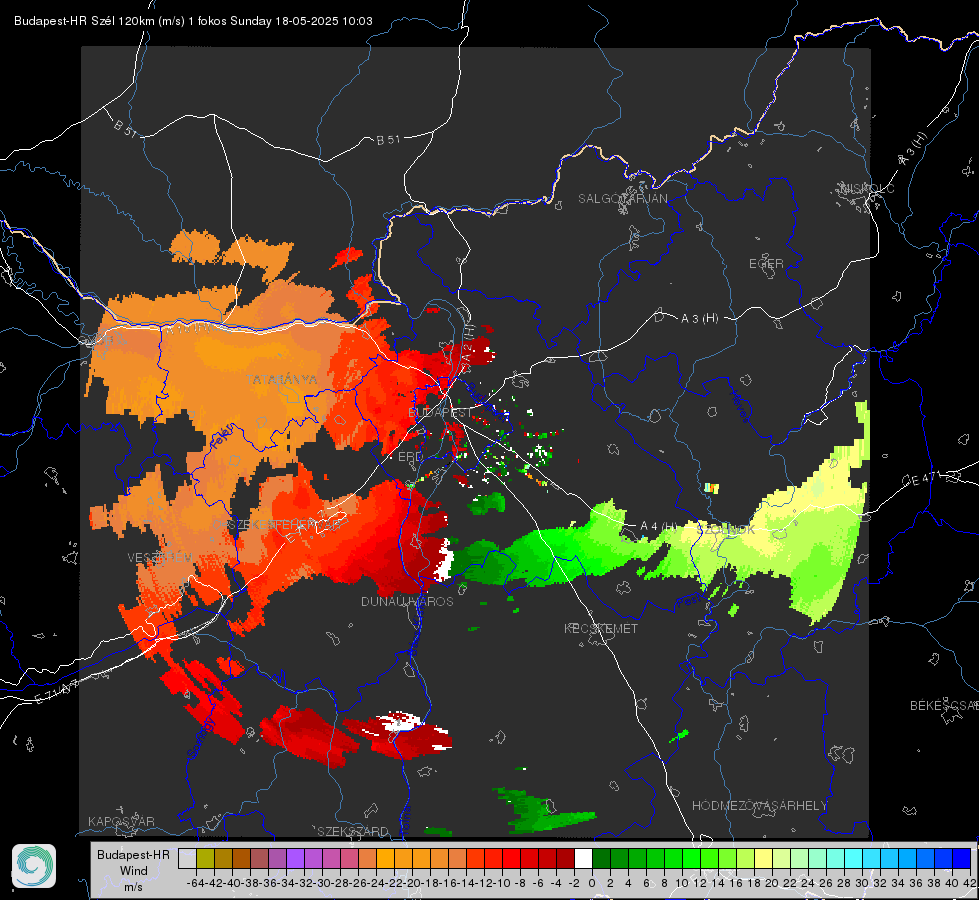
Task: Click the blue Pest county label
Action: [689, 601]
